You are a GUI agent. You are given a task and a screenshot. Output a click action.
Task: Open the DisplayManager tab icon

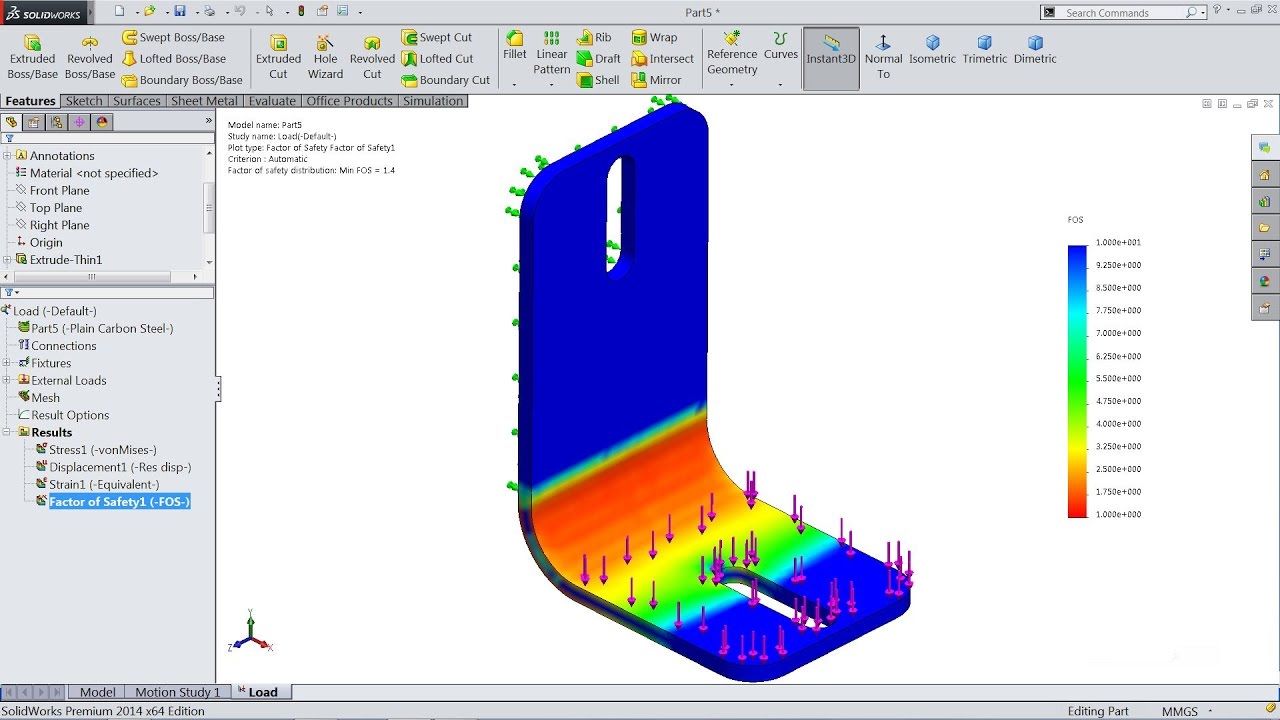(101, 122)
